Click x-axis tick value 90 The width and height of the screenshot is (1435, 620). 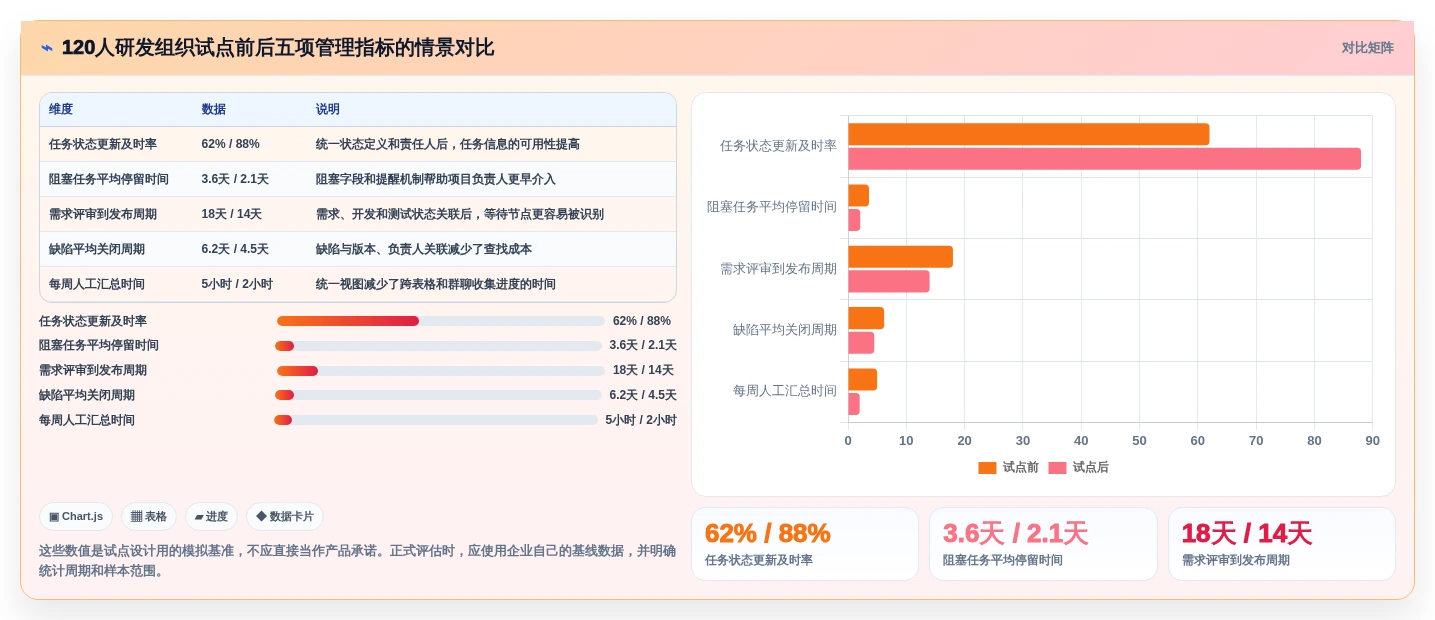click(1372, 441)
